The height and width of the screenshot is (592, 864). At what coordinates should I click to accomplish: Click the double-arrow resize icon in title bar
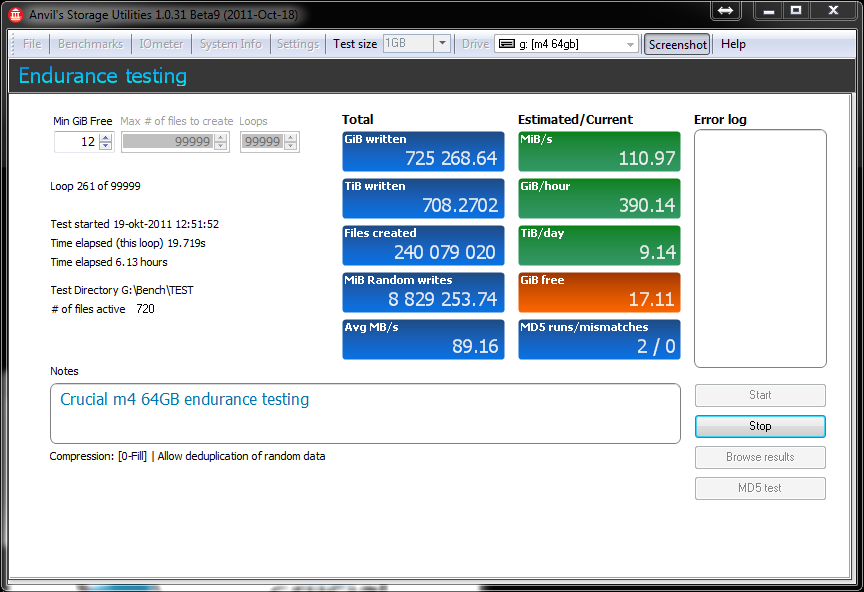pos(726,10)
